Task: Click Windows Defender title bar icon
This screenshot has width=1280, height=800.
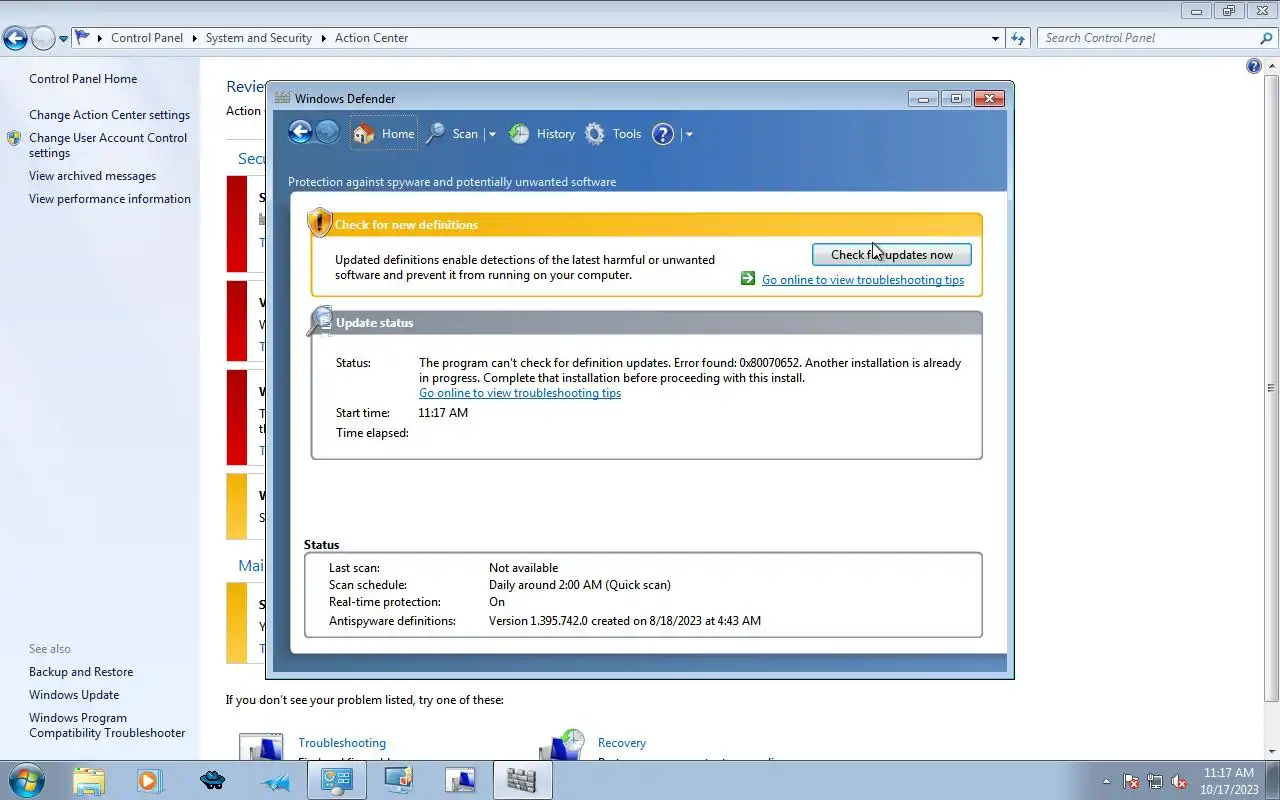Action: pyautogui.click(x=282, y=98)
